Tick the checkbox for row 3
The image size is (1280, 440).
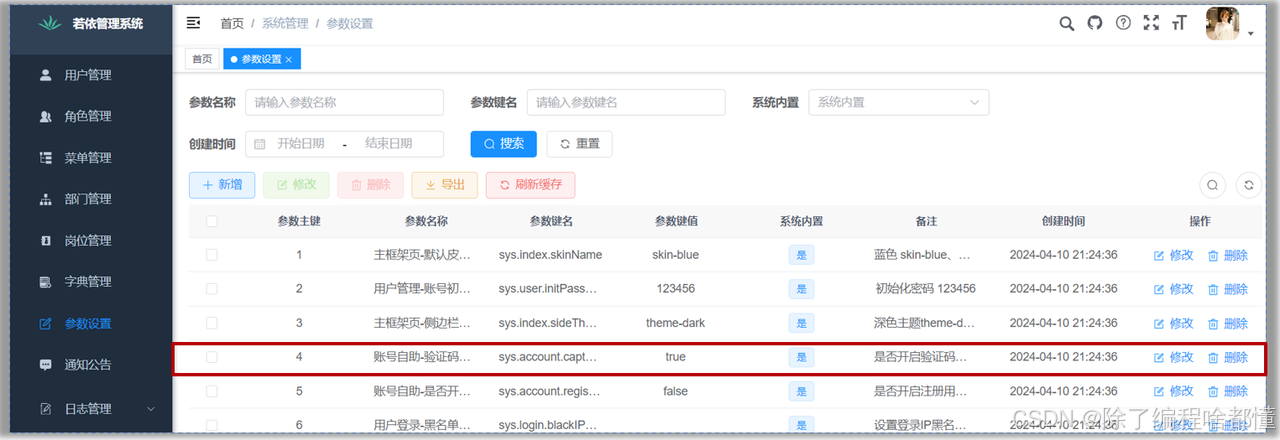pos(211,323)
